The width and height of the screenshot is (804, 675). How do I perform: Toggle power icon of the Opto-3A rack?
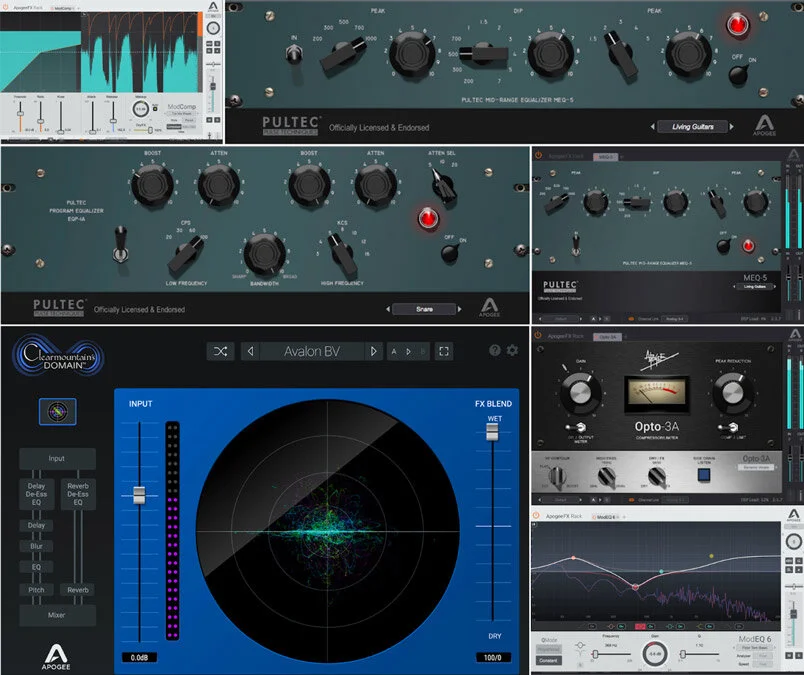click(x=538, y=335)
